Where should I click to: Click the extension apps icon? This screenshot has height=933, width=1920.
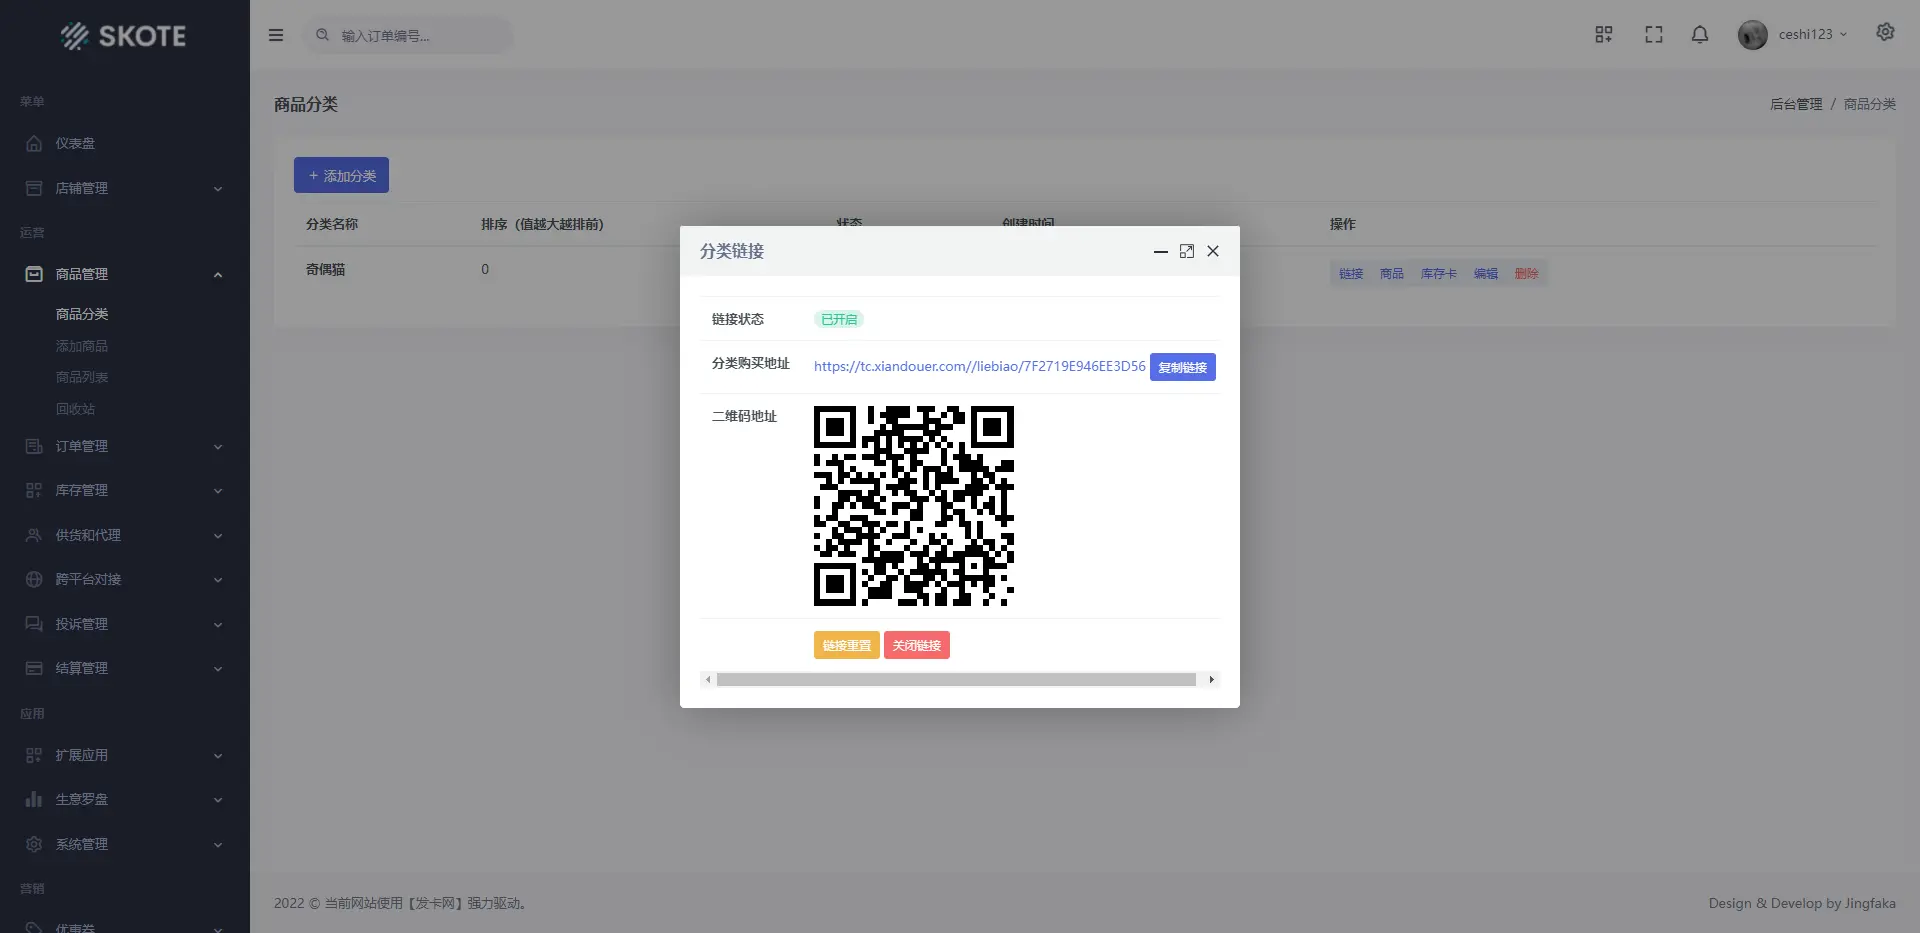[x=34, y=755]
